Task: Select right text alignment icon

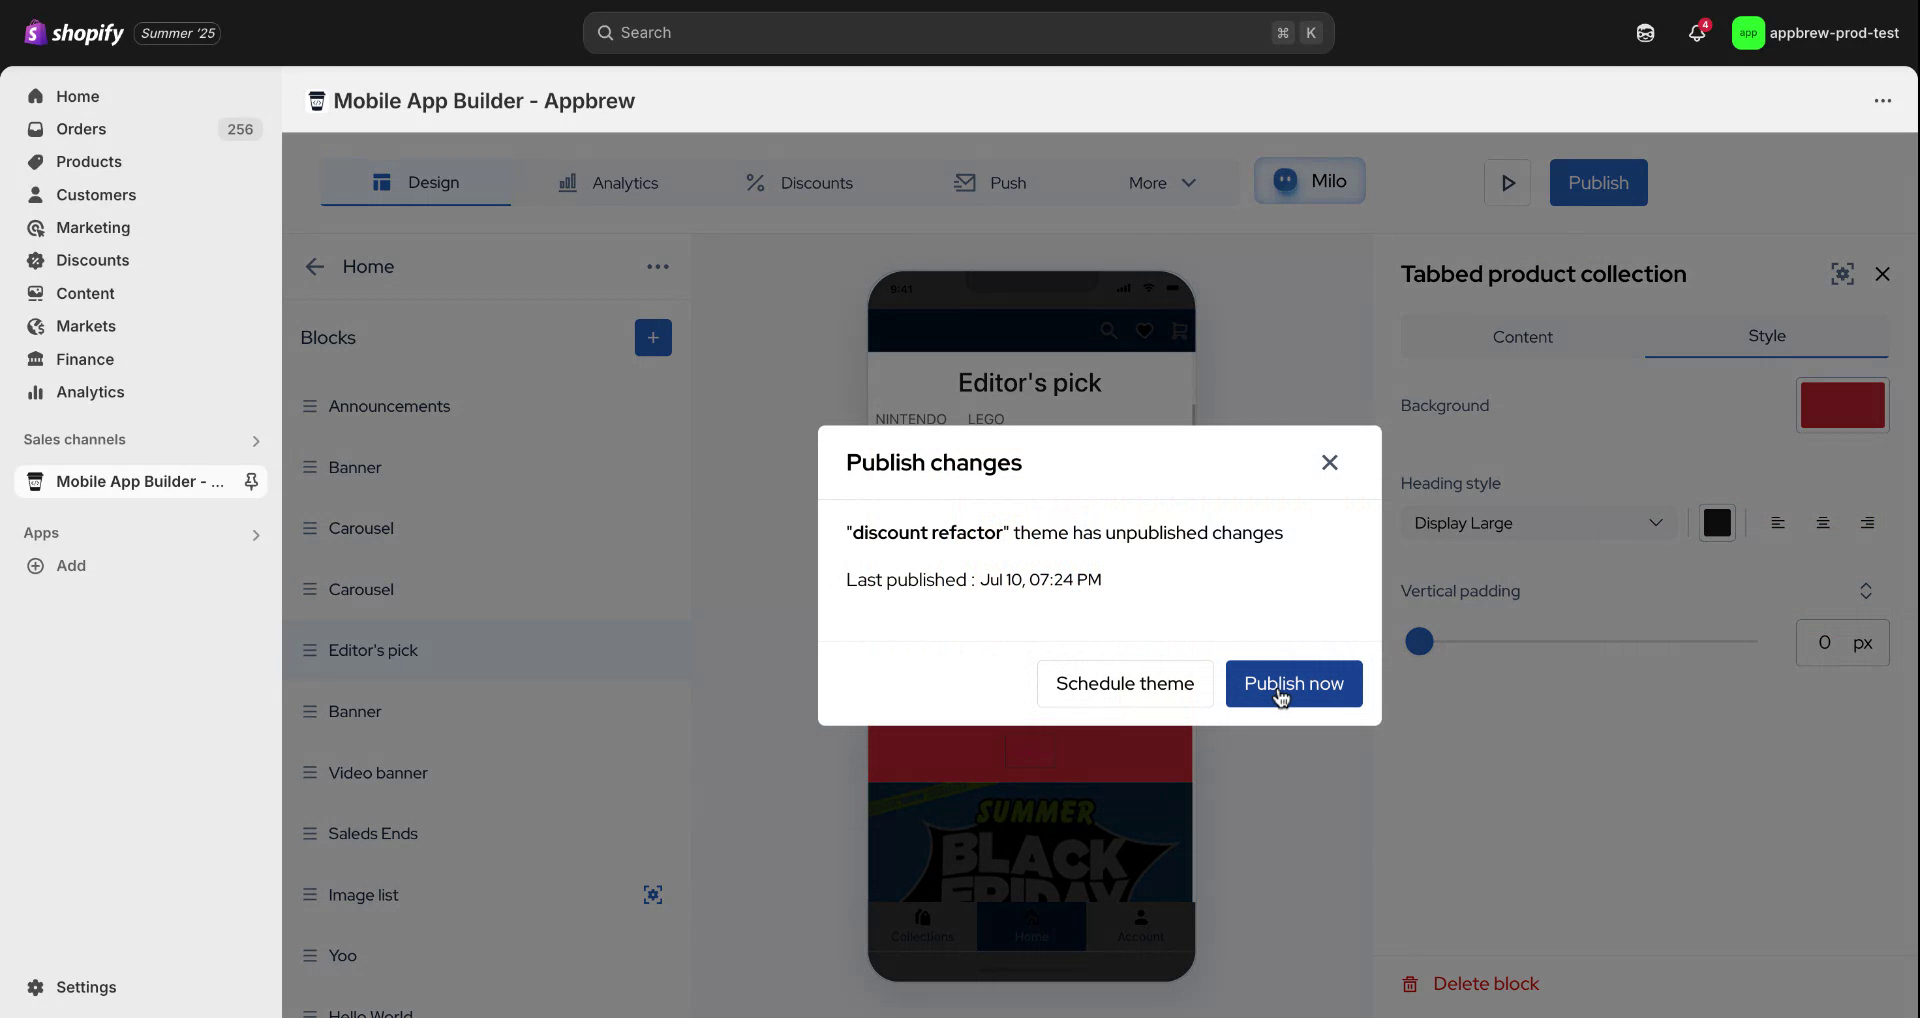Action: click(x=1867, y=523)
